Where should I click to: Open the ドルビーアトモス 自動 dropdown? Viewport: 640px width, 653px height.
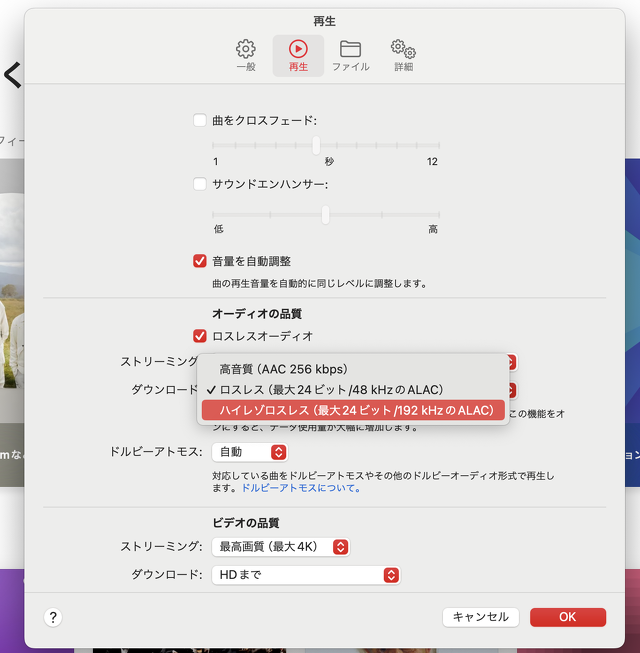pos(249,452)
